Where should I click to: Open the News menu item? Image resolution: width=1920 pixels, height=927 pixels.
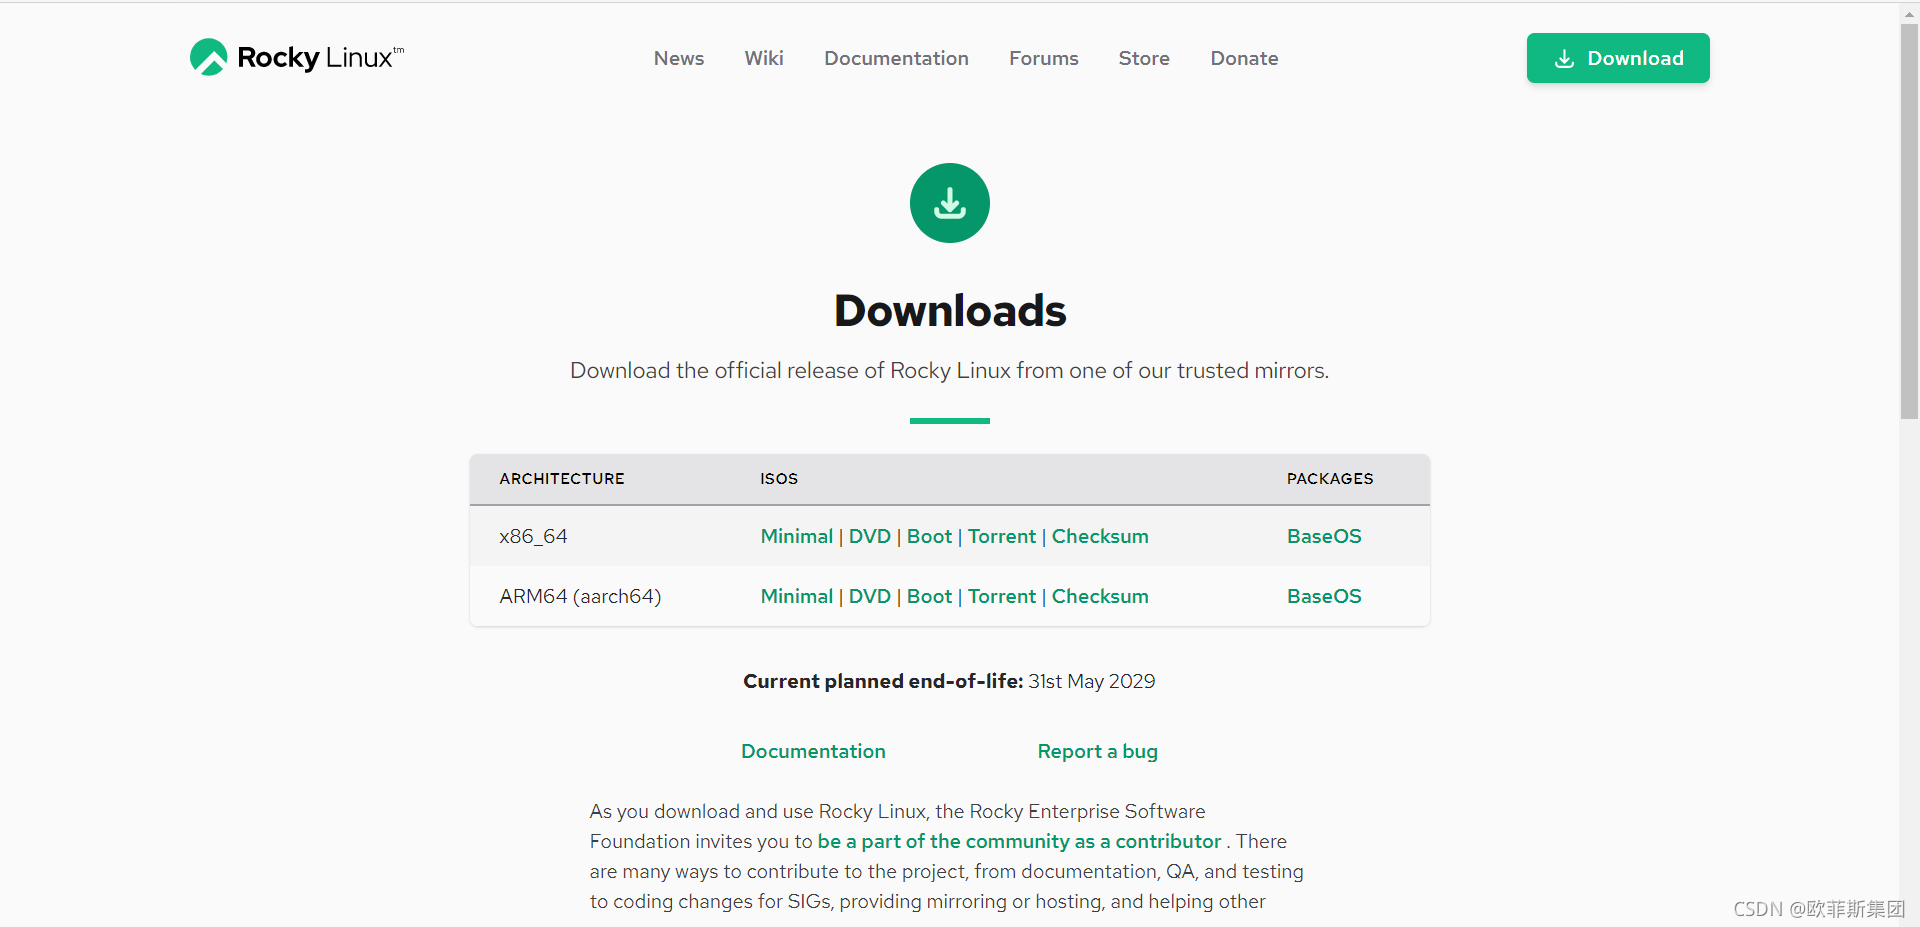tap(679, 58)
